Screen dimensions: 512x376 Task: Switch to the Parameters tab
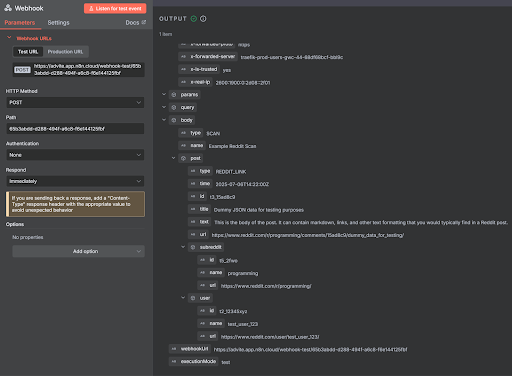(x=20, y=23)
